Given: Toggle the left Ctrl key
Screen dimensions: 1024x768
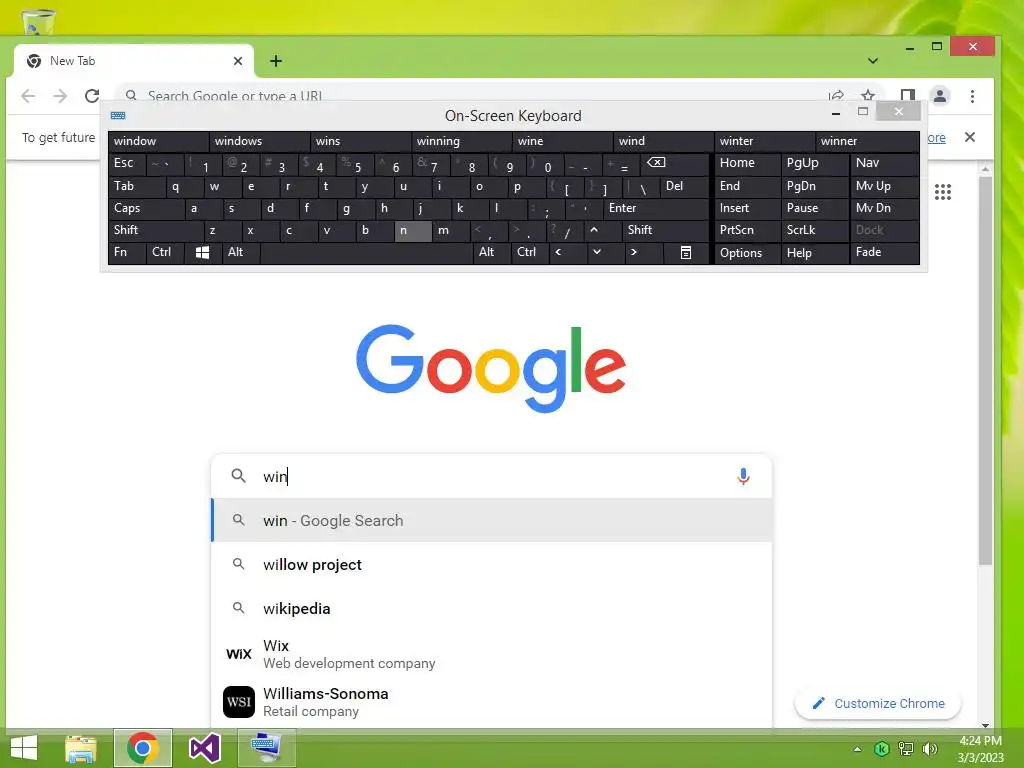Looking at the screenshot, I should coord(165,252).
